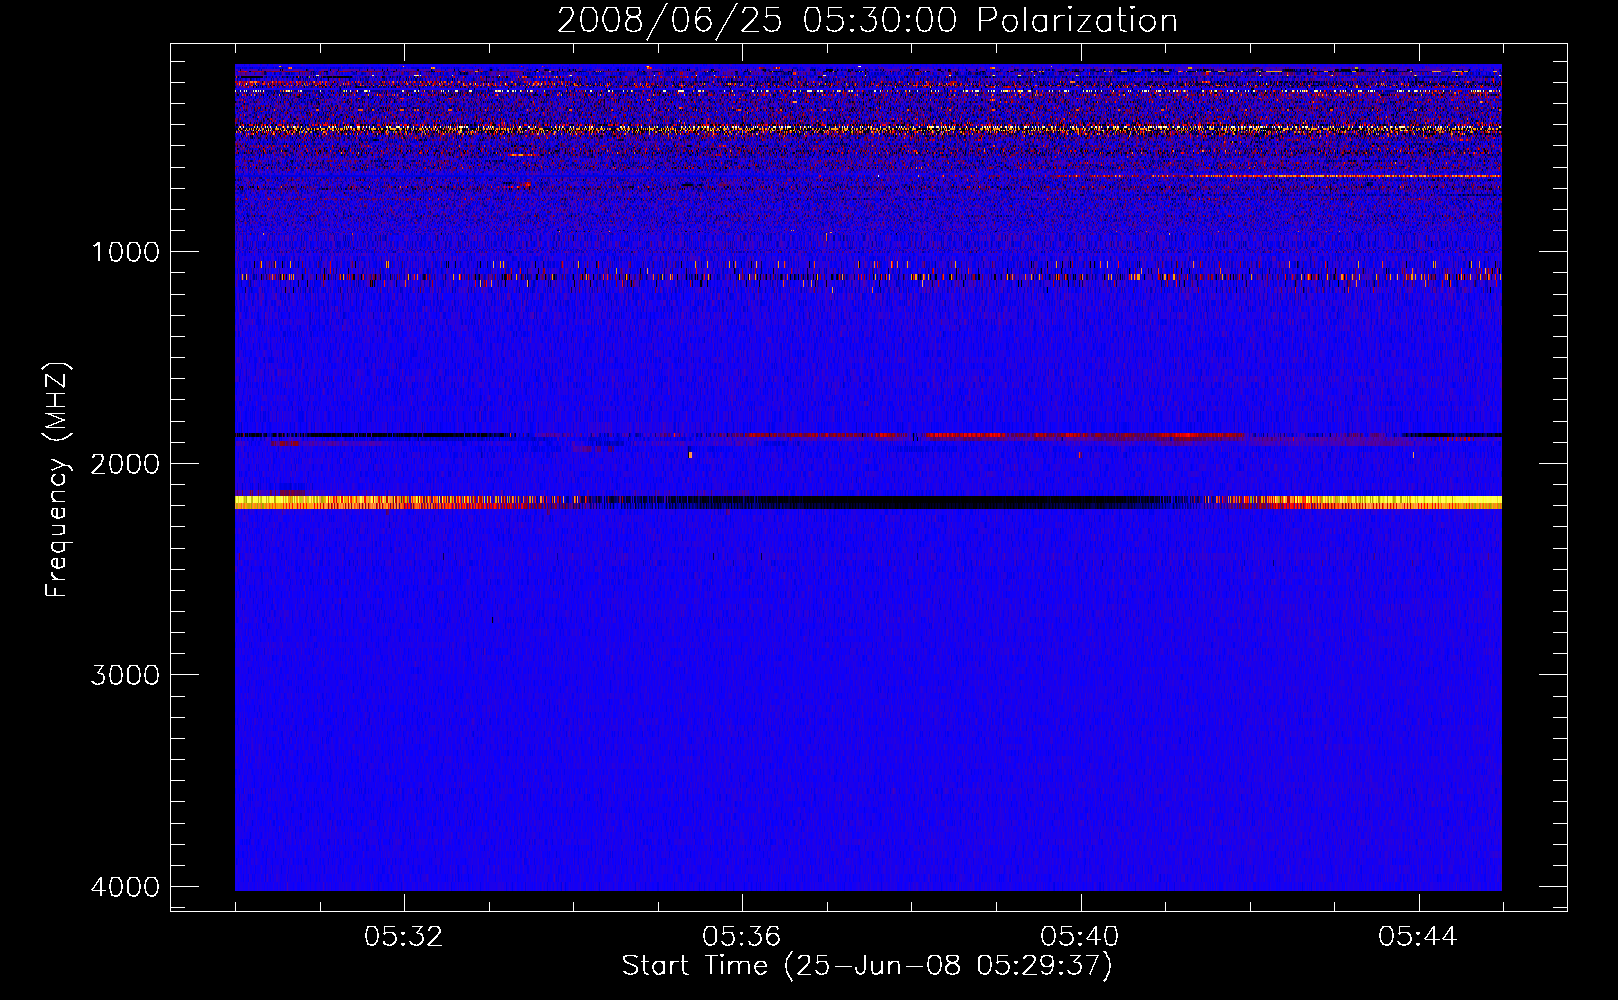Select the 2000 frequency axis label
Screen dimensions: 1618x1000
pos(125,463)
